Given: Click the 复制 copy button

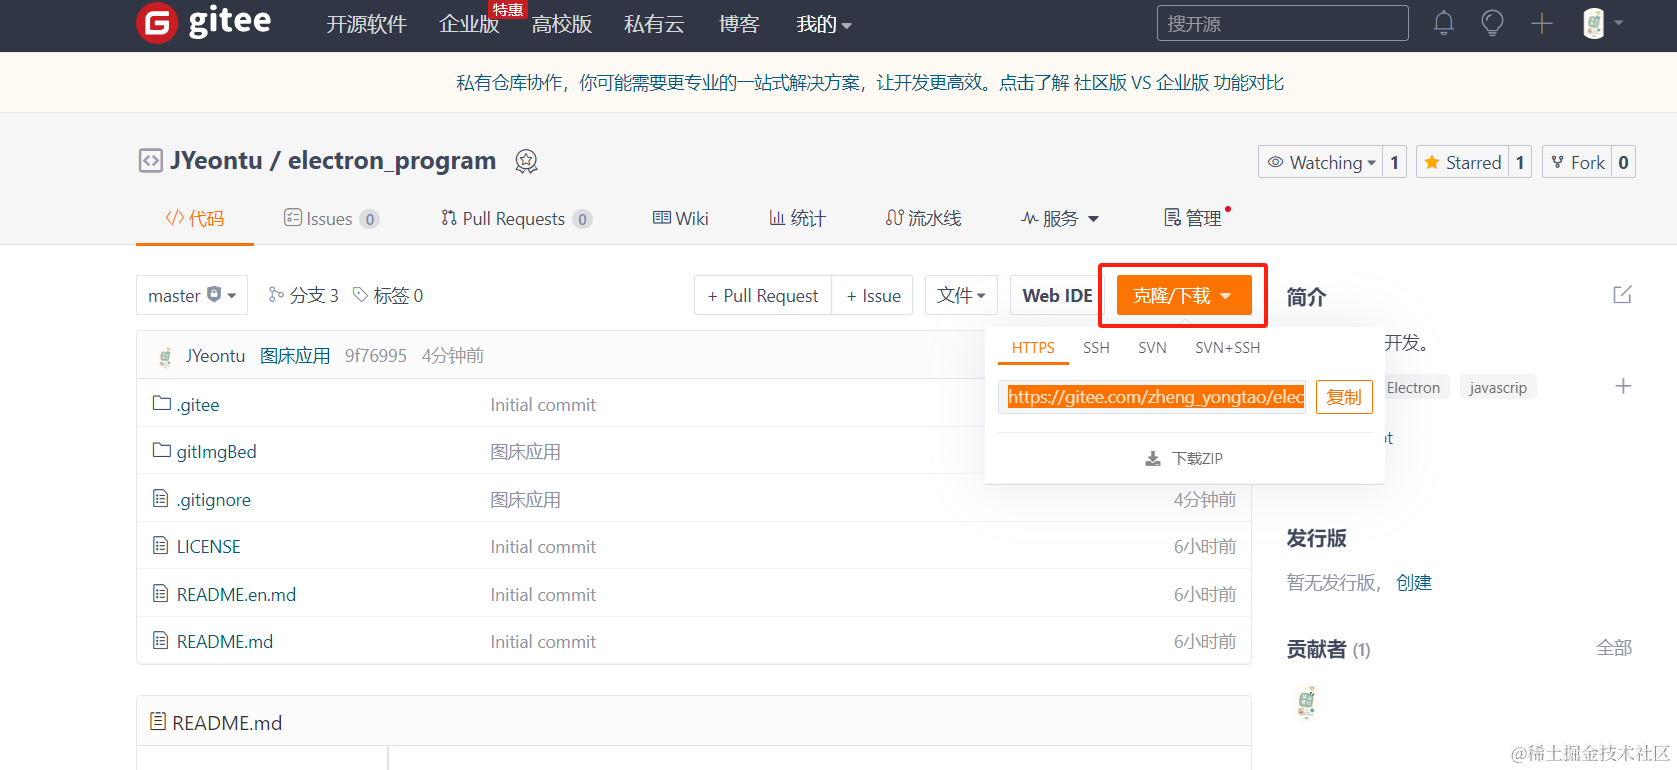Looking at the screenshot, I should (1344, 397).
